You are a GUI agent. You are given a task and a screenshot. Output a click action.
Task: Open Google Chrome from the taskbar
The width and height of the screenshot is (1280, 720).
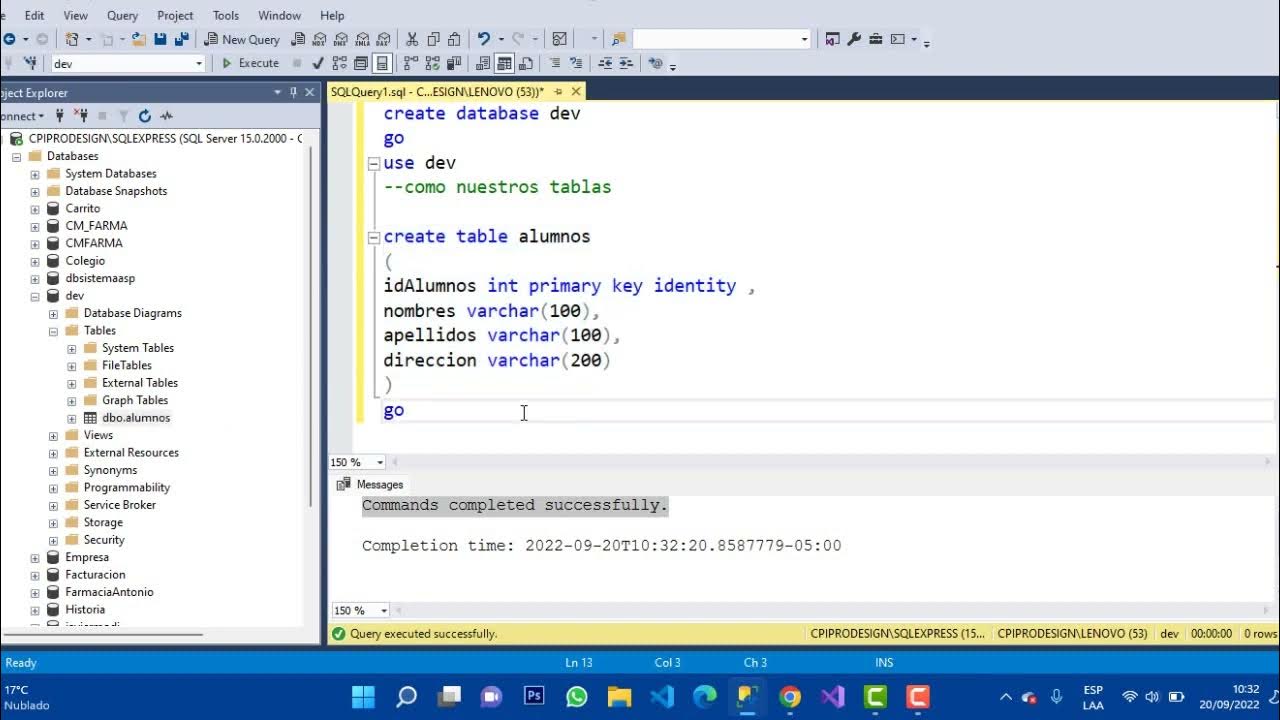click(790, 696)
